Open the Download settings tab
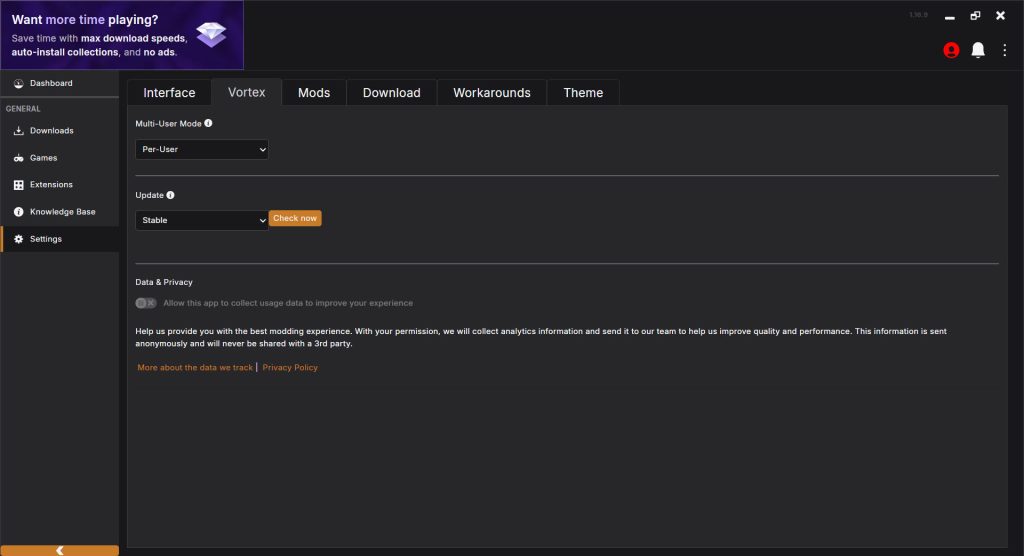The height and width of the screenshot is (556, 1024). (391, 93)
